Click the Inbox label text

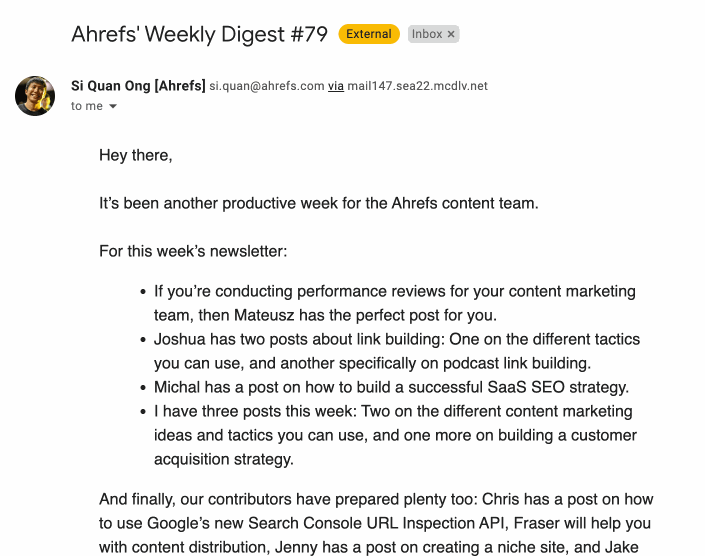pyautogui.click(x=427, y=34)
